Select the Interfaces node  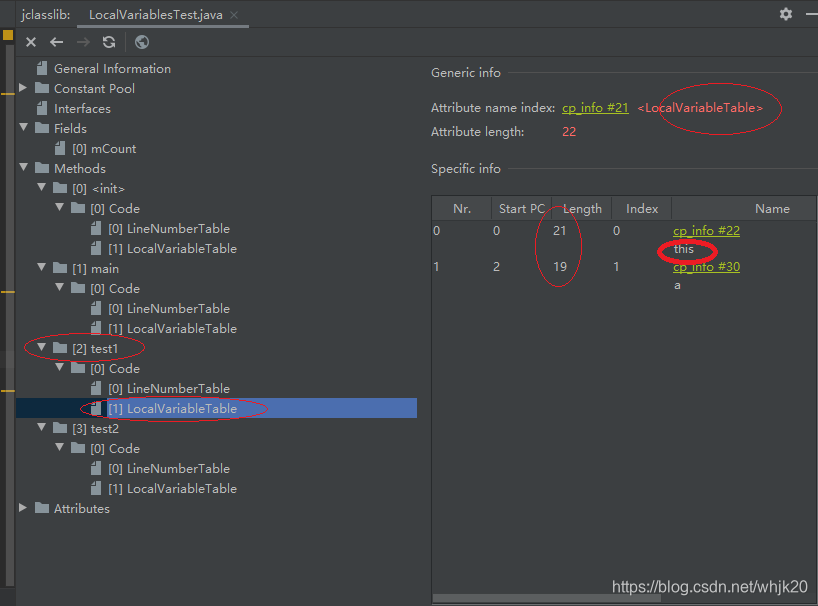pyautogui.click(x=82, y=109)
